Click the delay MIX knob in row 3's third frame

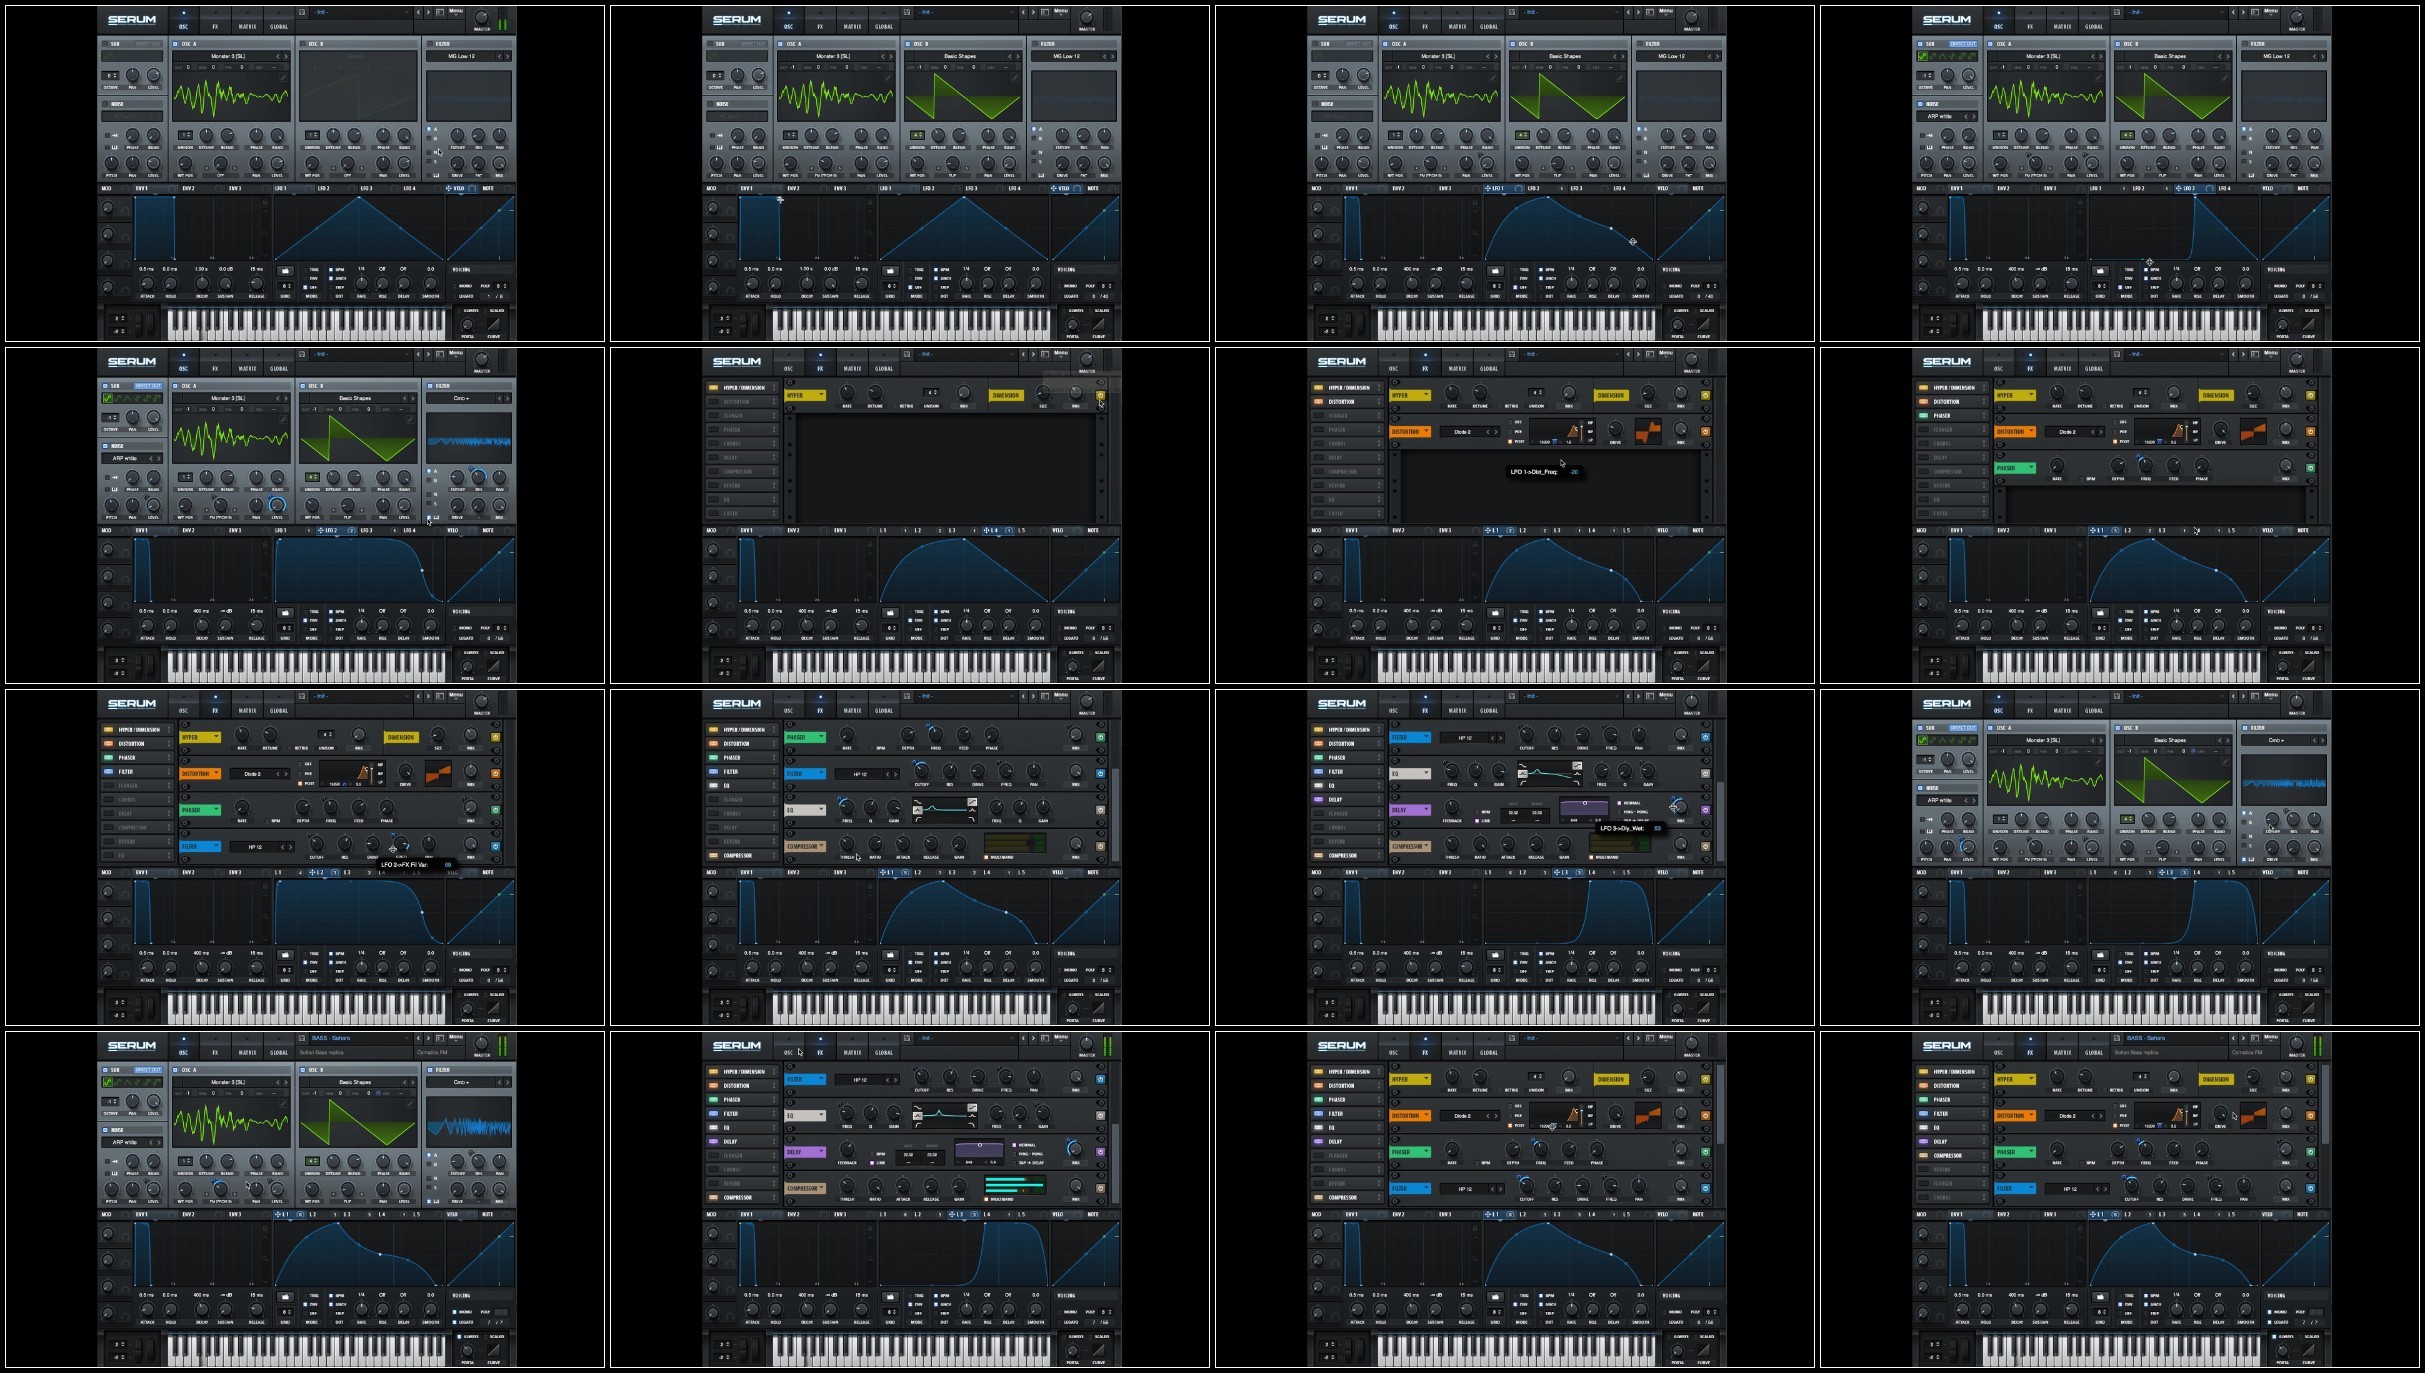[x=1680, y=808]
